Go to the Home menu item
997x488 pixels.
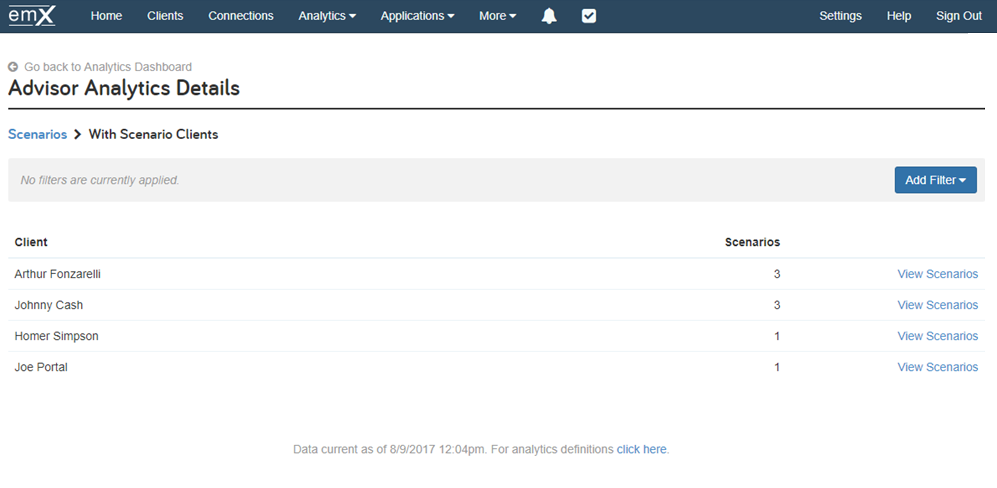pyautogui.click(x=106, y=16)
